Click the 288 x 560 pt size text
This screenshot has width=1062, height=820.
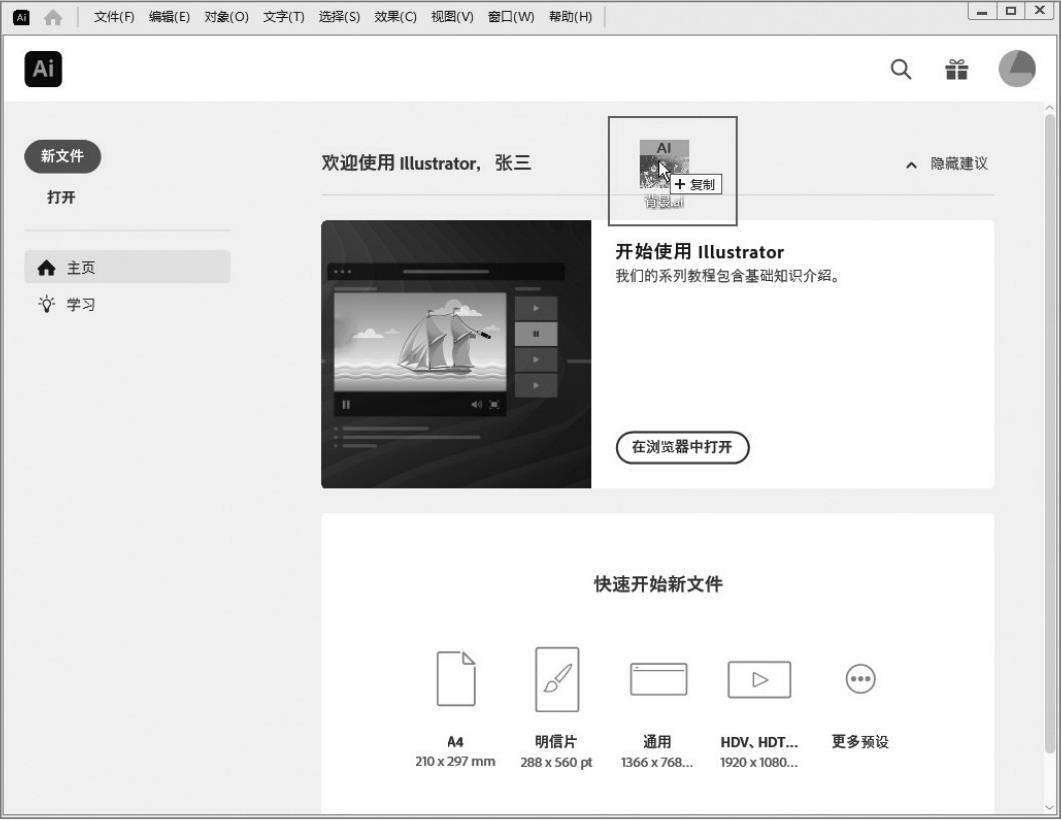(556, 762)
